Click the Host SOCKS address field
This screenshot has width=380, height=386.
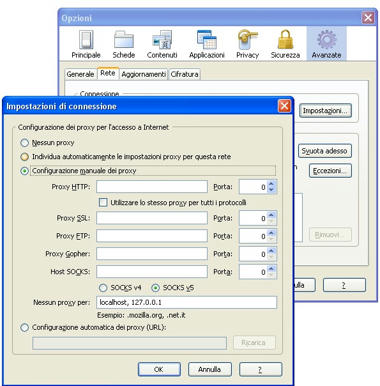152,272
